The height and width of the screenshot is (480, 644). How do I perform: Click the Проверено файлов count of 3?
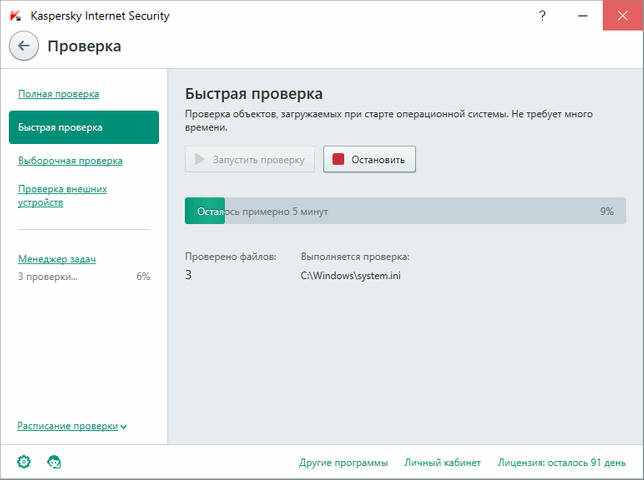(x=188, y=275)
